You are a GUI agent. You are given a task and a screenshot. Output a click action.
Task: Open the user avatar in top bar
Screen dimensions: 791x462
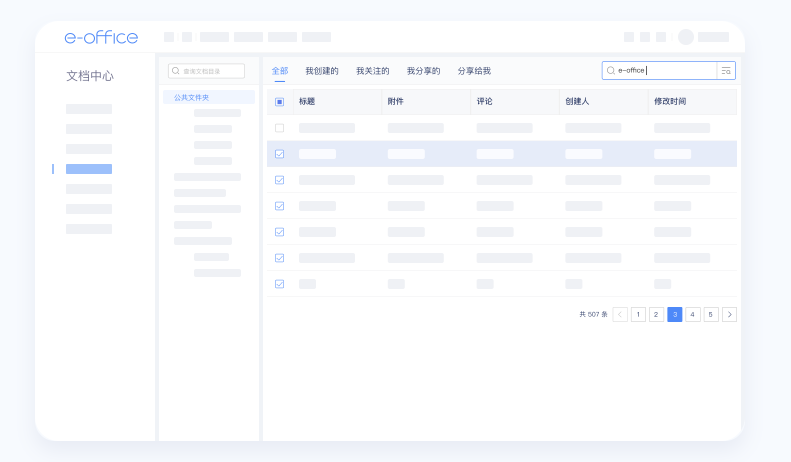coord(685,37)
